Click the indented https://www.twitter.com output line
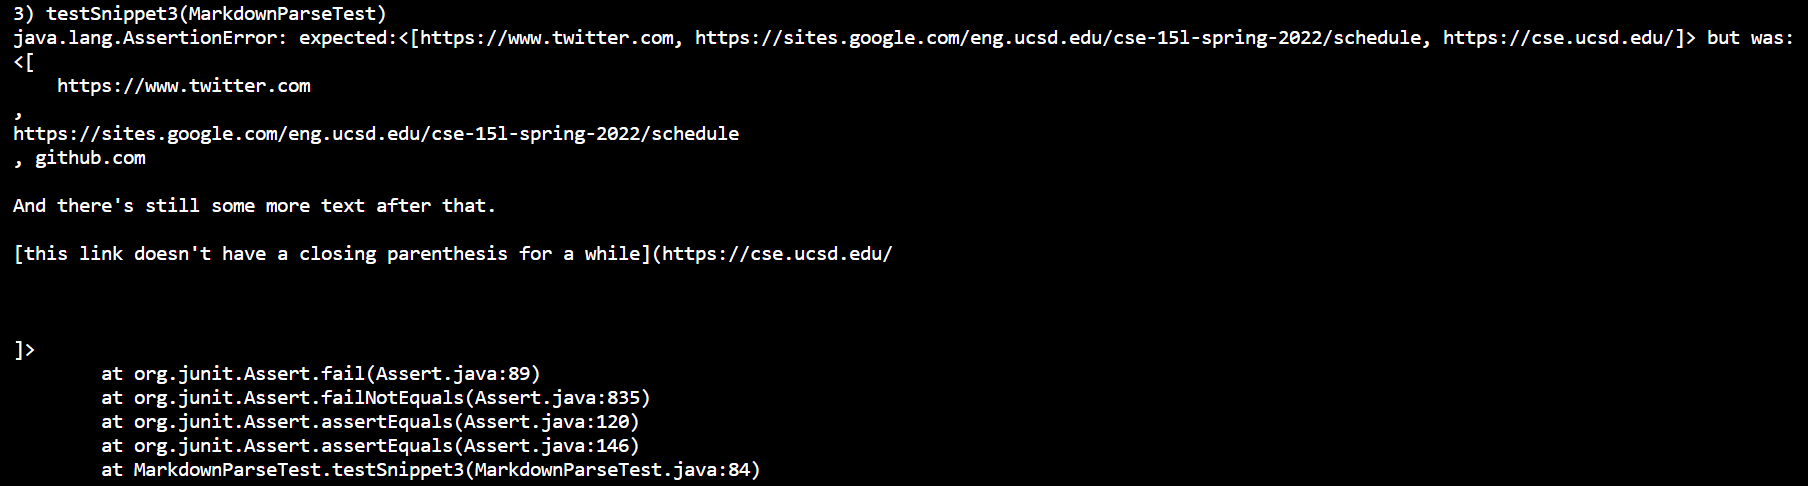Screen dimensions: 1808x486 pos(184,86)
